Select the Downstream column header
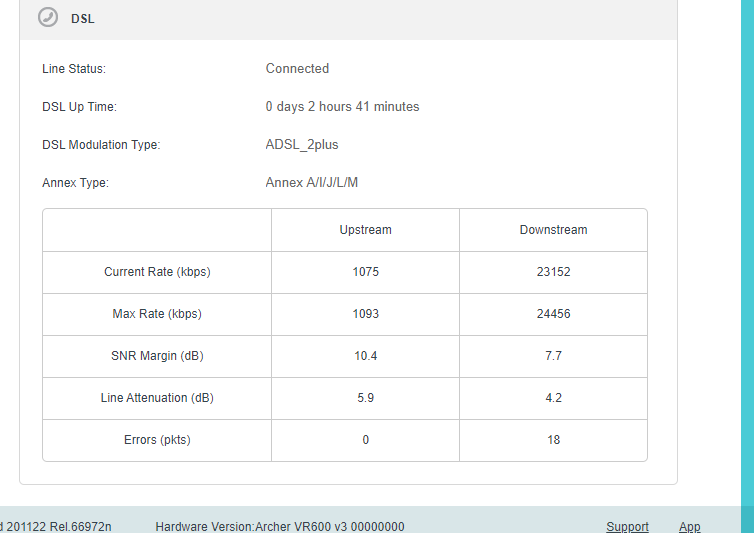Viewport: 754px width, 533px height. [553, 230]
